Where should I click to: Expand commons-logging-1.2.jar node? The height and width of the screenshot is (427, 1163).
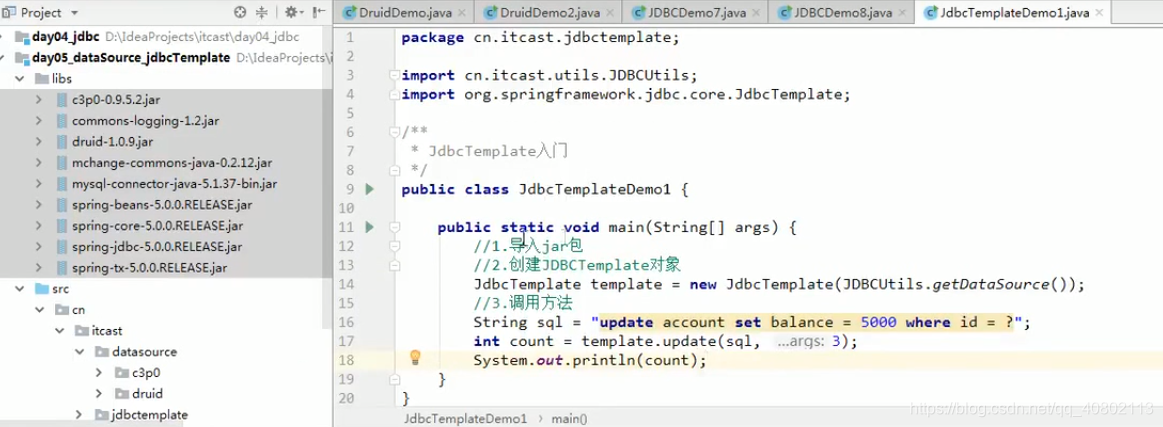pos(39,121)
